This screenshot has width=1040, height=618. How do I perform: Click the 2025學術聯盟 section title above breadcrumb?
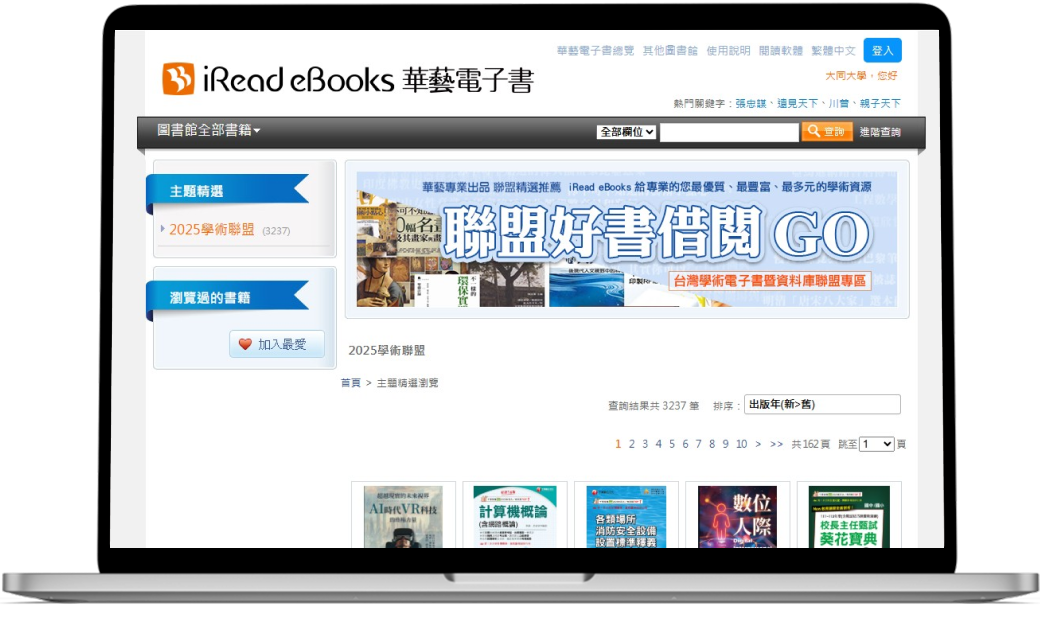pos(387,350)
